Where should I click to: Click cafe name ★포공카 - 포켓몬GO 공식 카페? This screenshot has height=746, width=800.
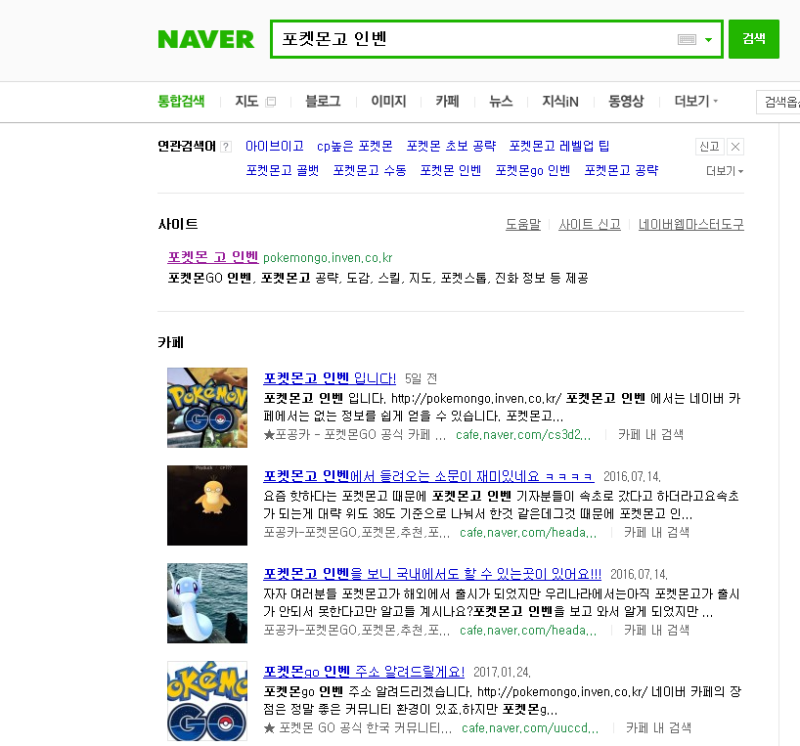(x=355, y=435)
